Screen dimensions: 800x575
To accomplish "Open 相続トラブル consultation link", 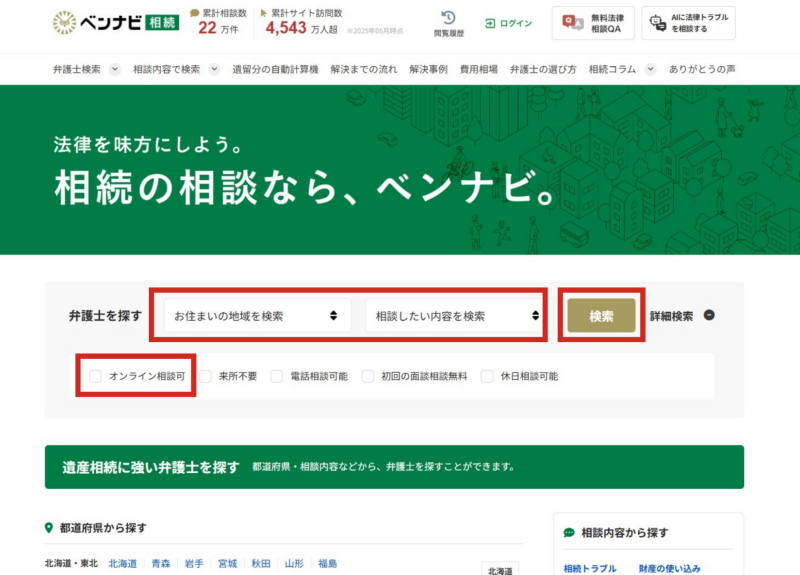I will pos(590,568).
